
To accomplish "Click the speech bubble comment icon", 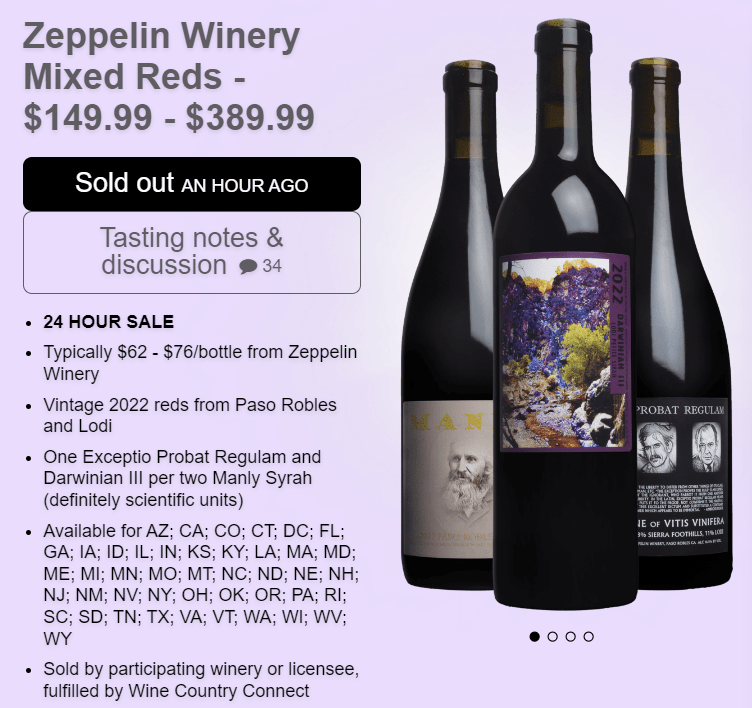I will click(x=248, y=267).
